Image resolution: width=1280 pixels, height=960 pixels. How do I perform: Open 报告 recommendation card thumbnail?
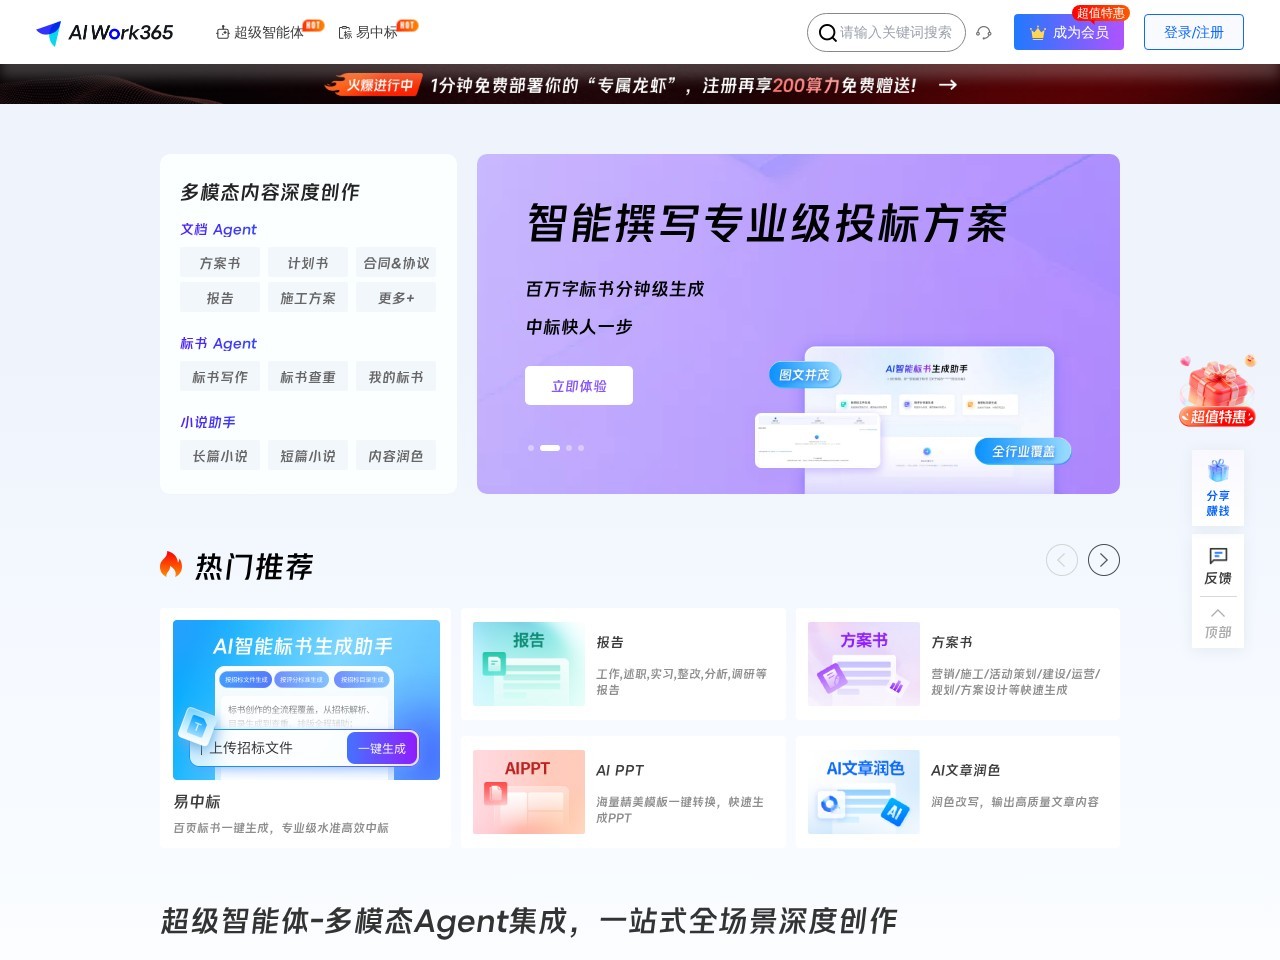pos(529,664)
